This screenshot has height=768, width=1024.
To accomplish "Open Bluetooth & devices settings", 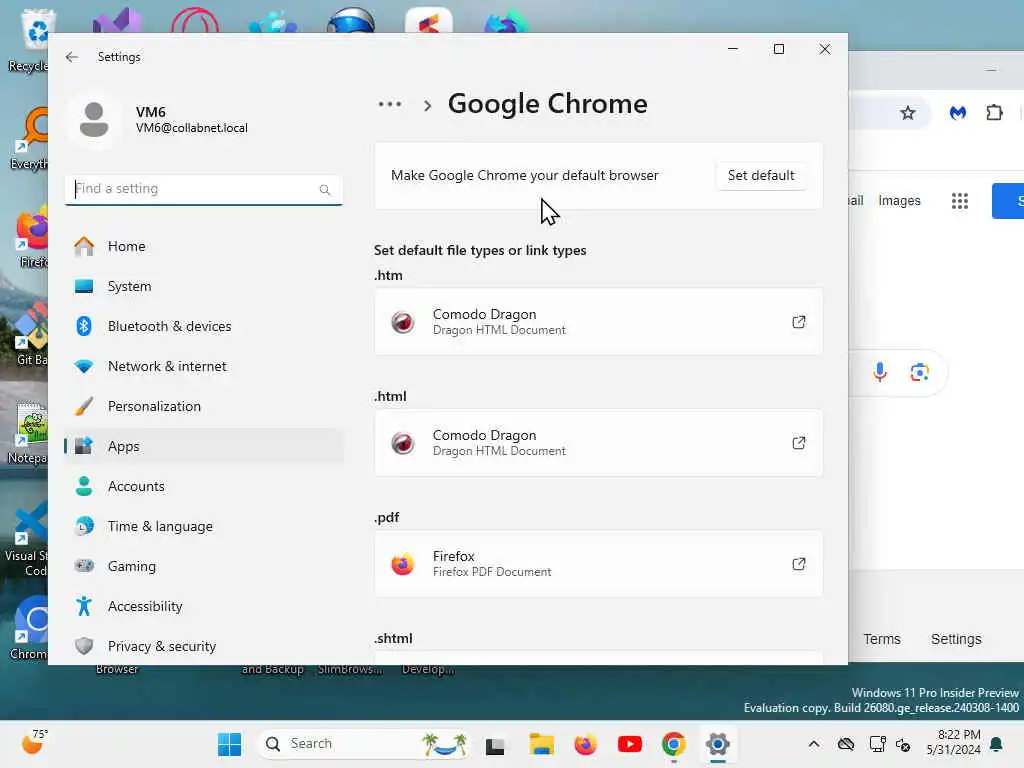I will pyautogui.click(x=204, y=326).
